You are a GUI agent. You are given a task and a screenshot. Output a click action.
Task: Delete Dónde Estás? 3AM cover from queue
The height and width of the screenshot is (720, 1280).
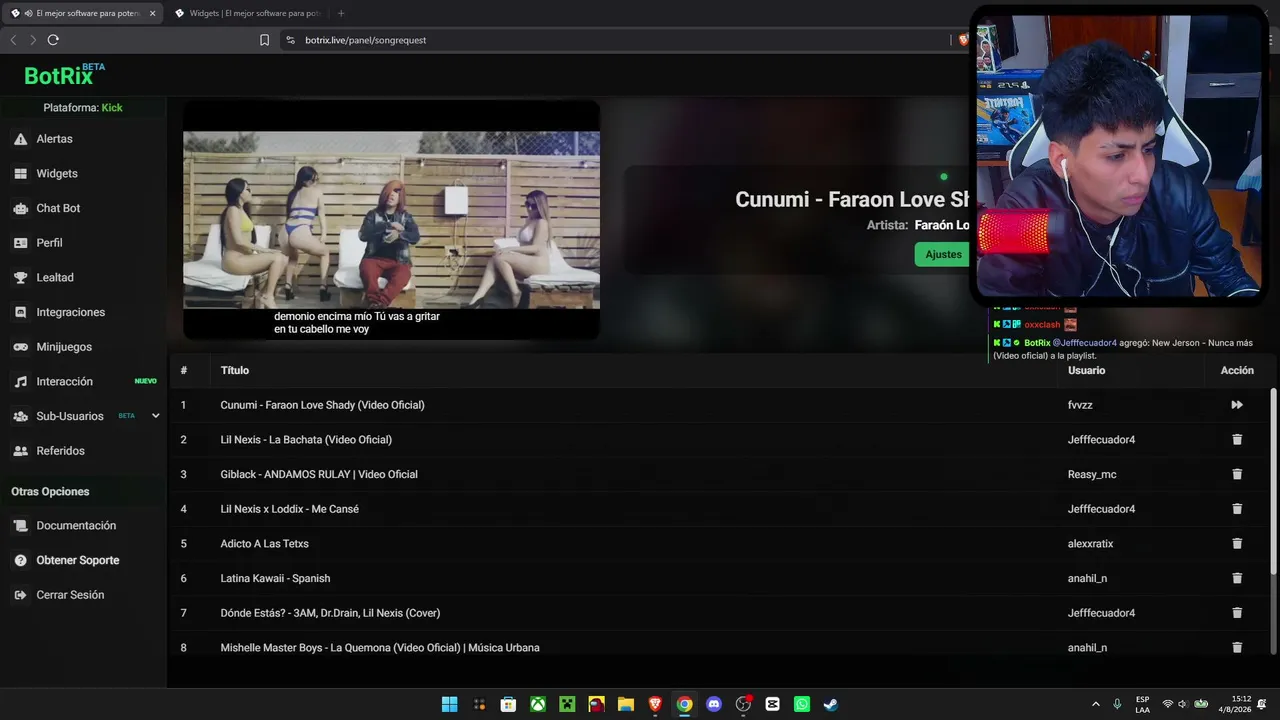pyautogui.click(x=1237, y=613)
